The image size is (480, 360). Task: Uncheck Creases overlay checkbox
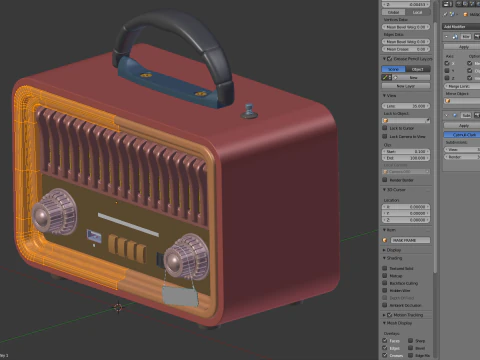[x=385, y=355]
